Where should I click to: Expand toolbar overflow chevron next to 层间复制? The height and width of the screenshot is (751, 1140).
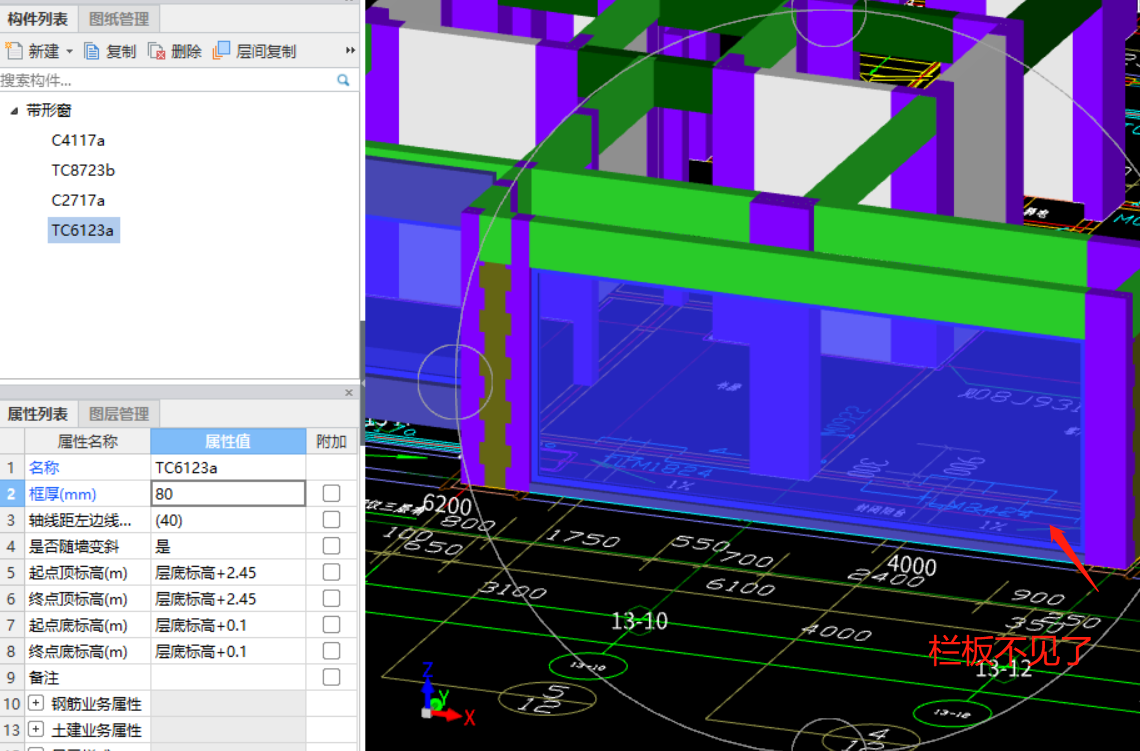tap(350, 50)
